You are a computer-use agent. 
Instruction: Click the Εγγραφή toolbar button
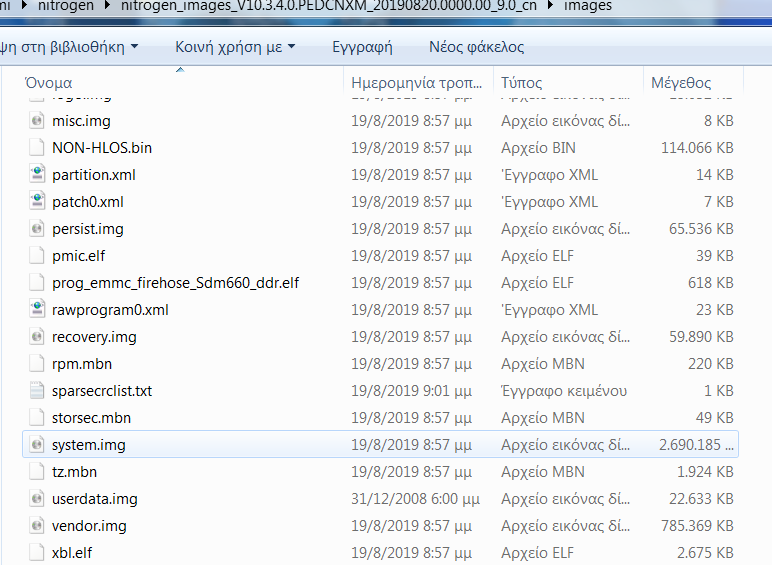[362, 47]
